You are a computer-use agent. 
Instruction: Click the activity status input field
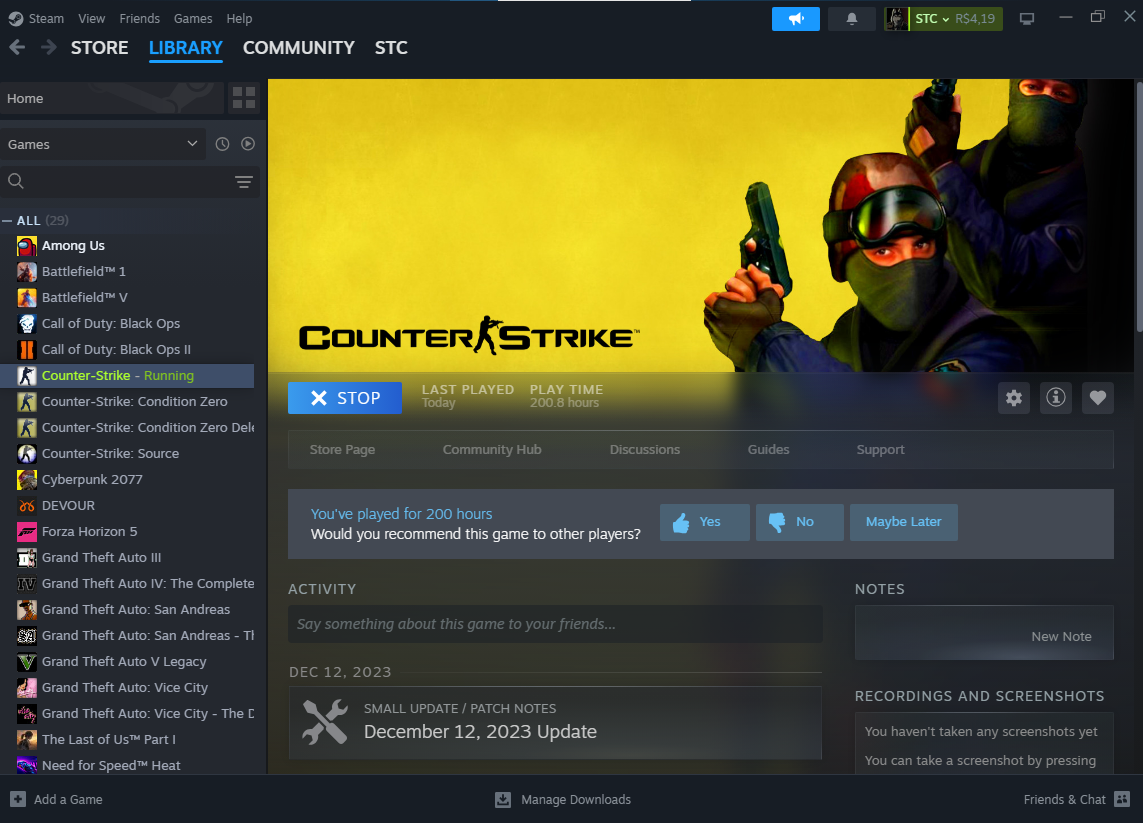click(555, 624)
